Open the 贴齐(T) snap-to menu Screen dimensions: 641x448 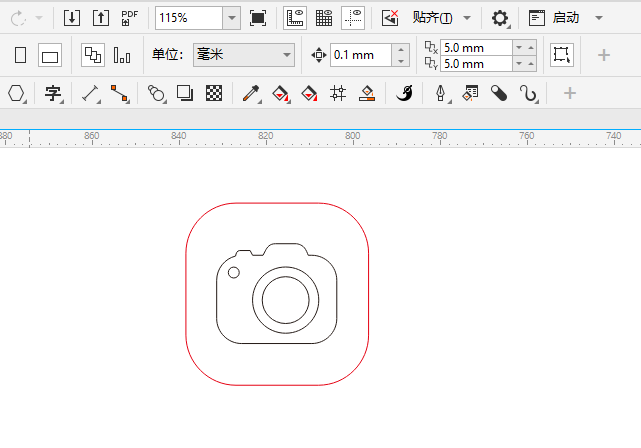tap(433, 18)
